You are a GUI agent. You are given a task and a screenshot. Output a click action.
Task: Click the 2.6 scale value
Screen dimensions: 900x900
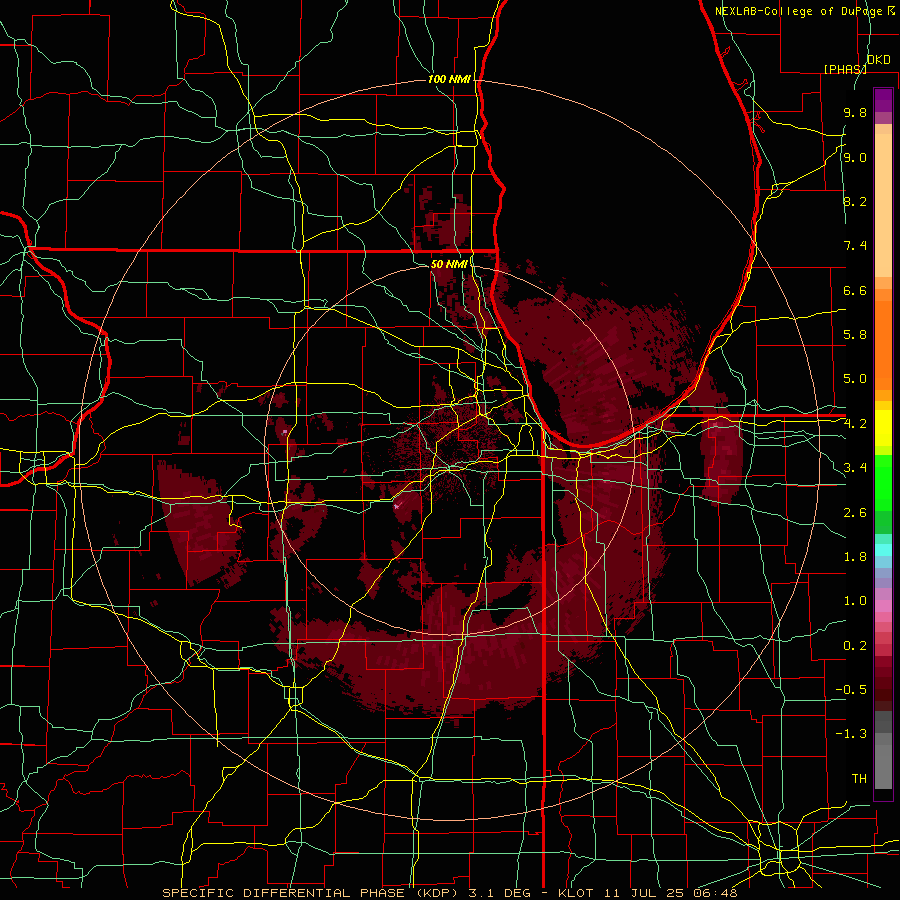pos(855,513)
